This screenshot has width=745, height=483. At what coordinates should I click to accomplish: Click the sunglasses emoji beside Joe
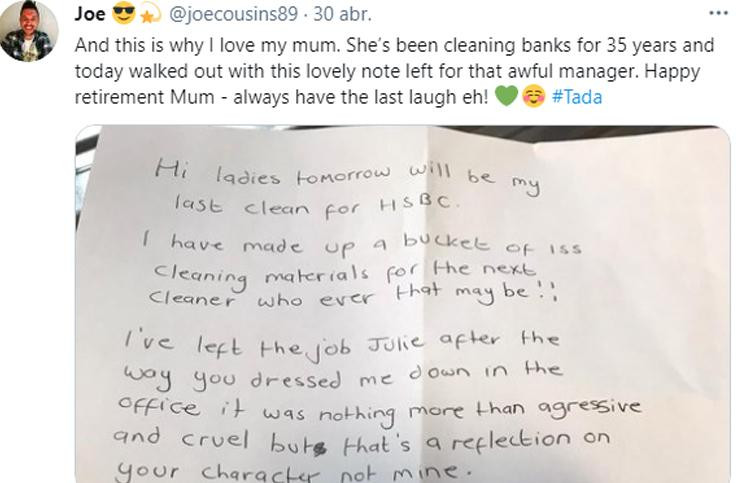coord(124,13)
